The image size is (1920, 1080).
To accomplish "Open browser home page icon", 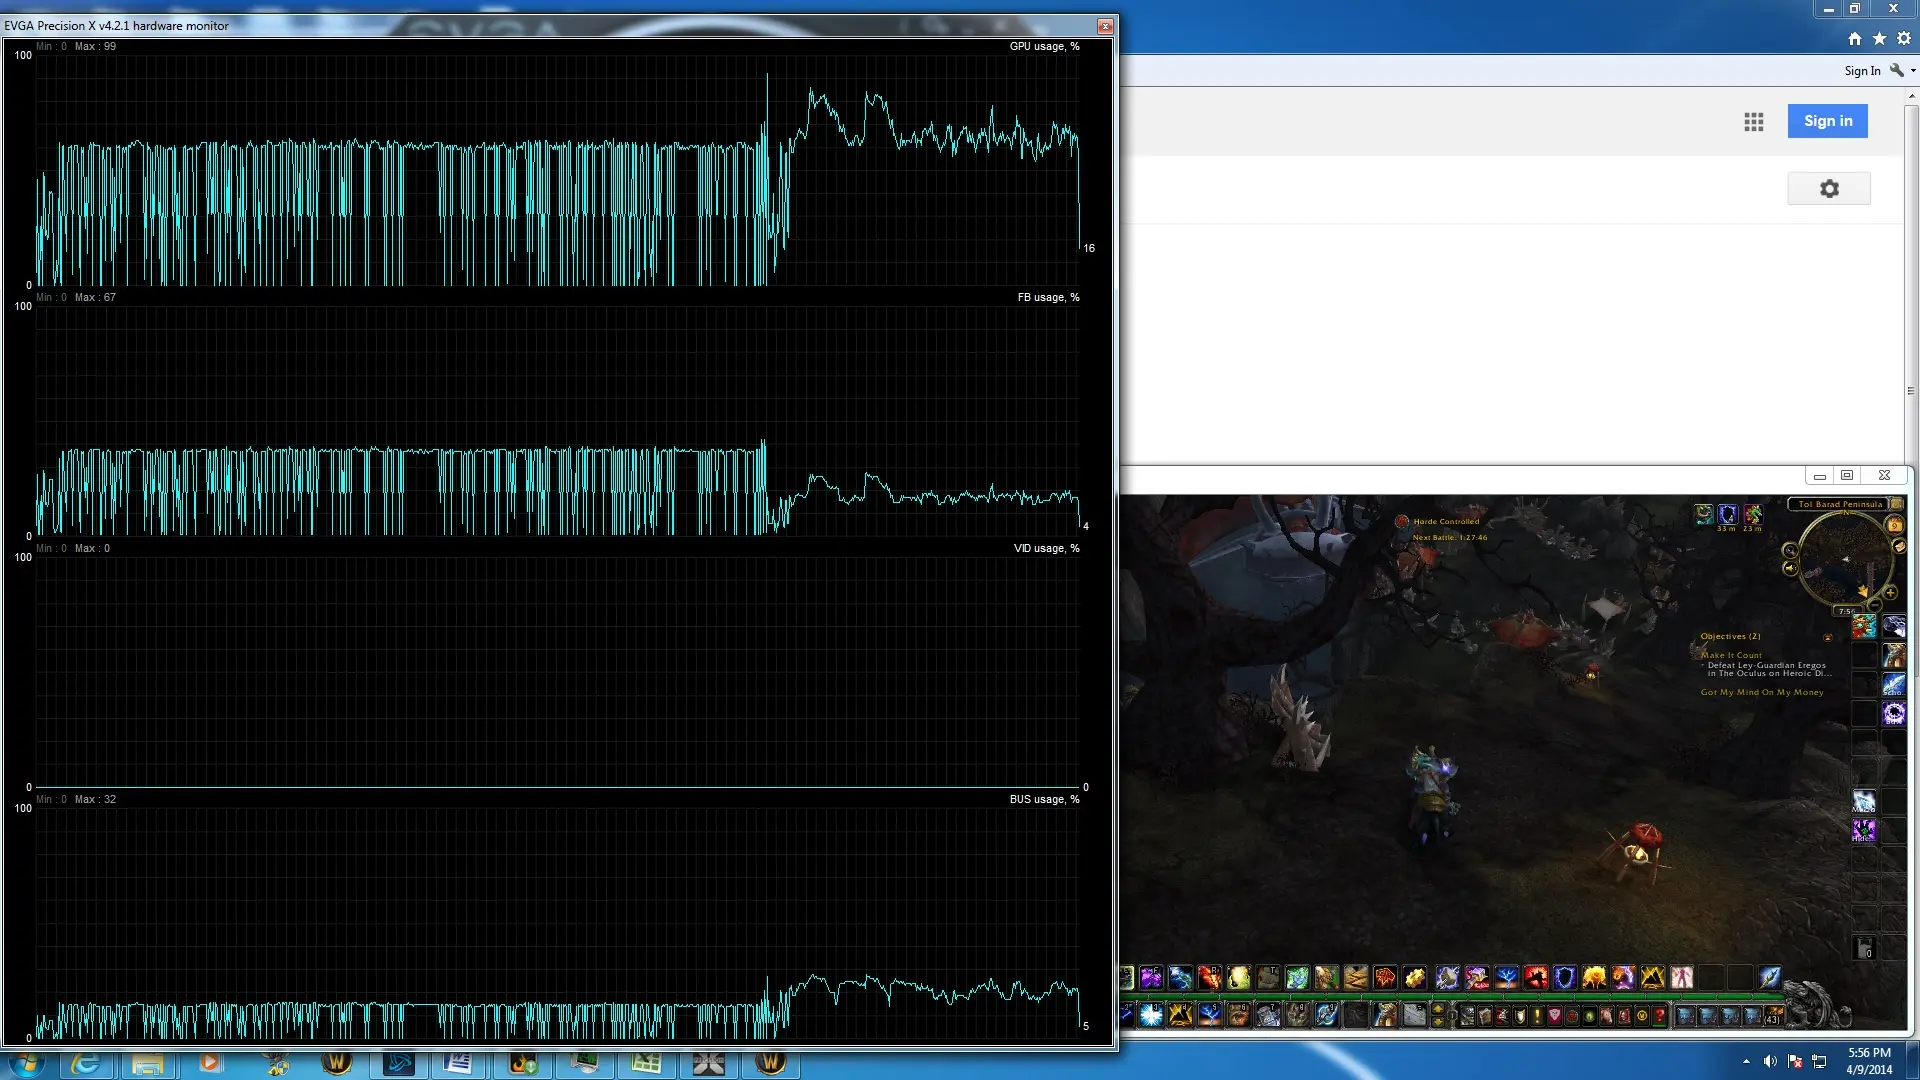I will (x=1855, y=38).
